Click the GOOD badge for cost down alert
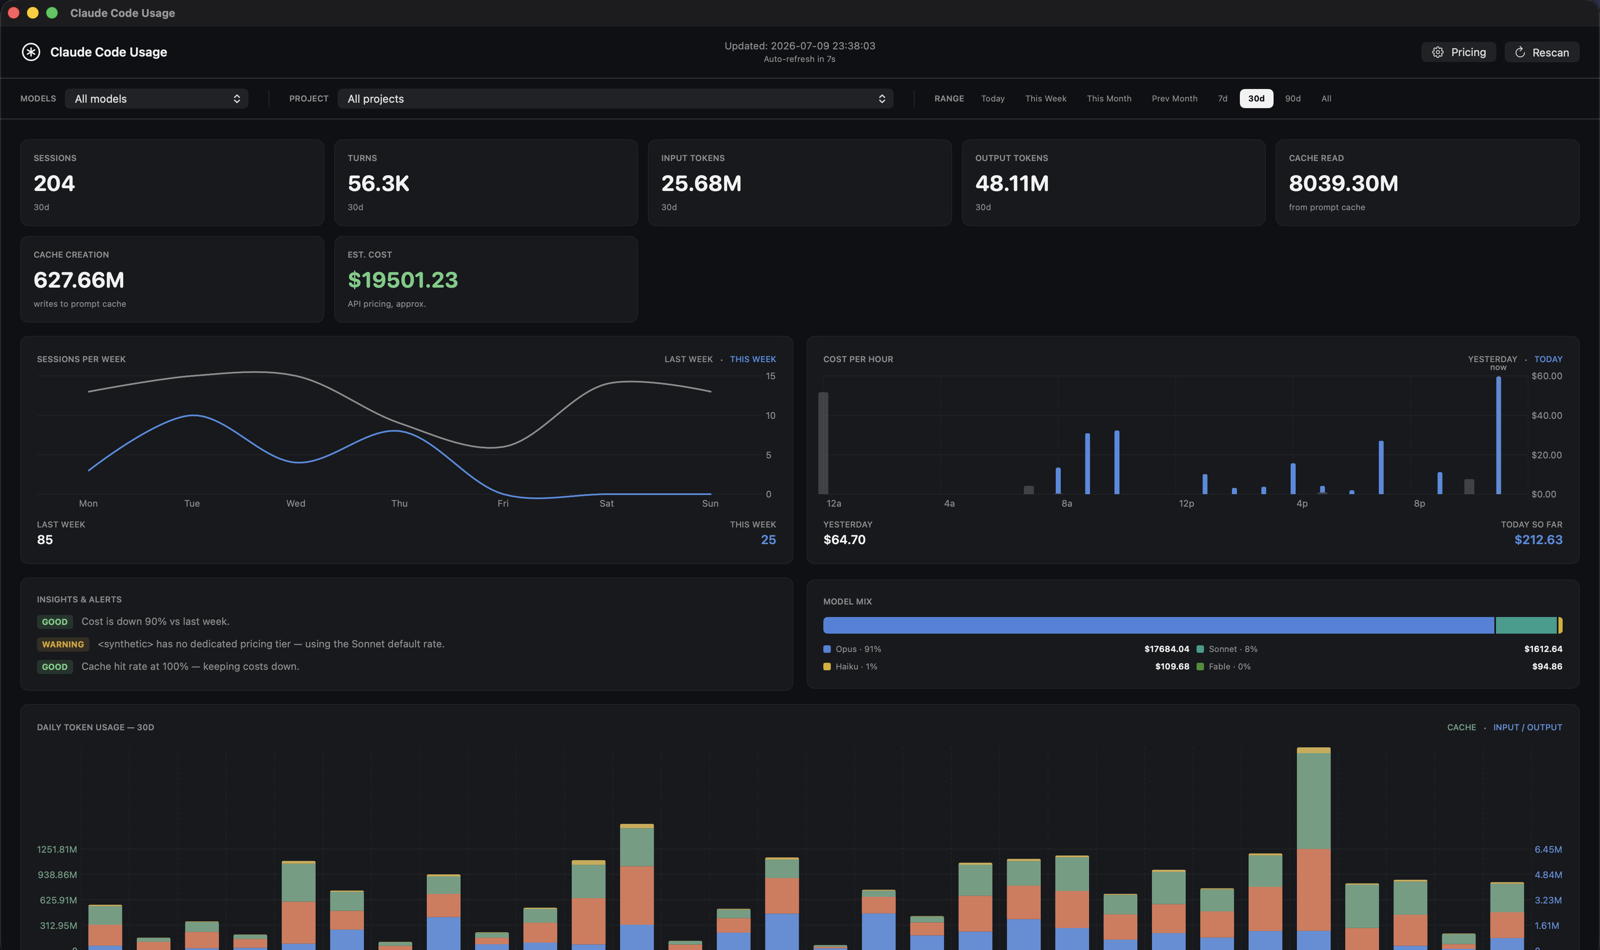Image resolution: width=1600 pixels, height=950 pixels. (x=55, y=622)
